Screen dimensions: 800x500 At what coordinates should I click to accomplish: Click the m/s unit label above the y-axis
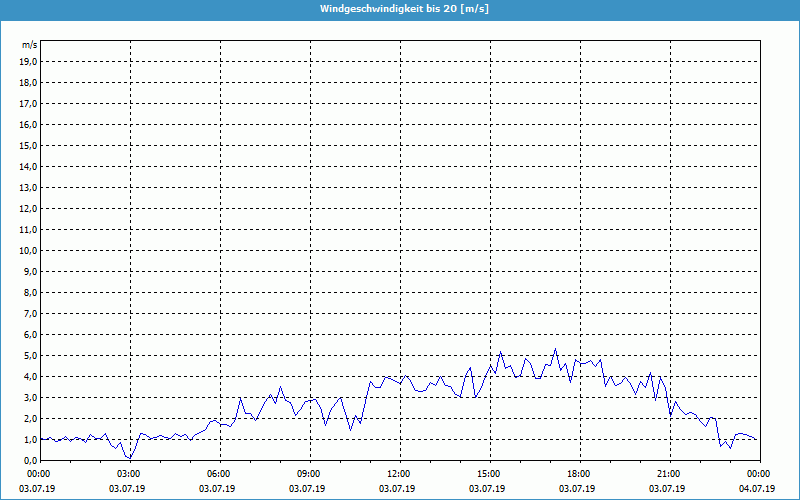tap(30, 45)
